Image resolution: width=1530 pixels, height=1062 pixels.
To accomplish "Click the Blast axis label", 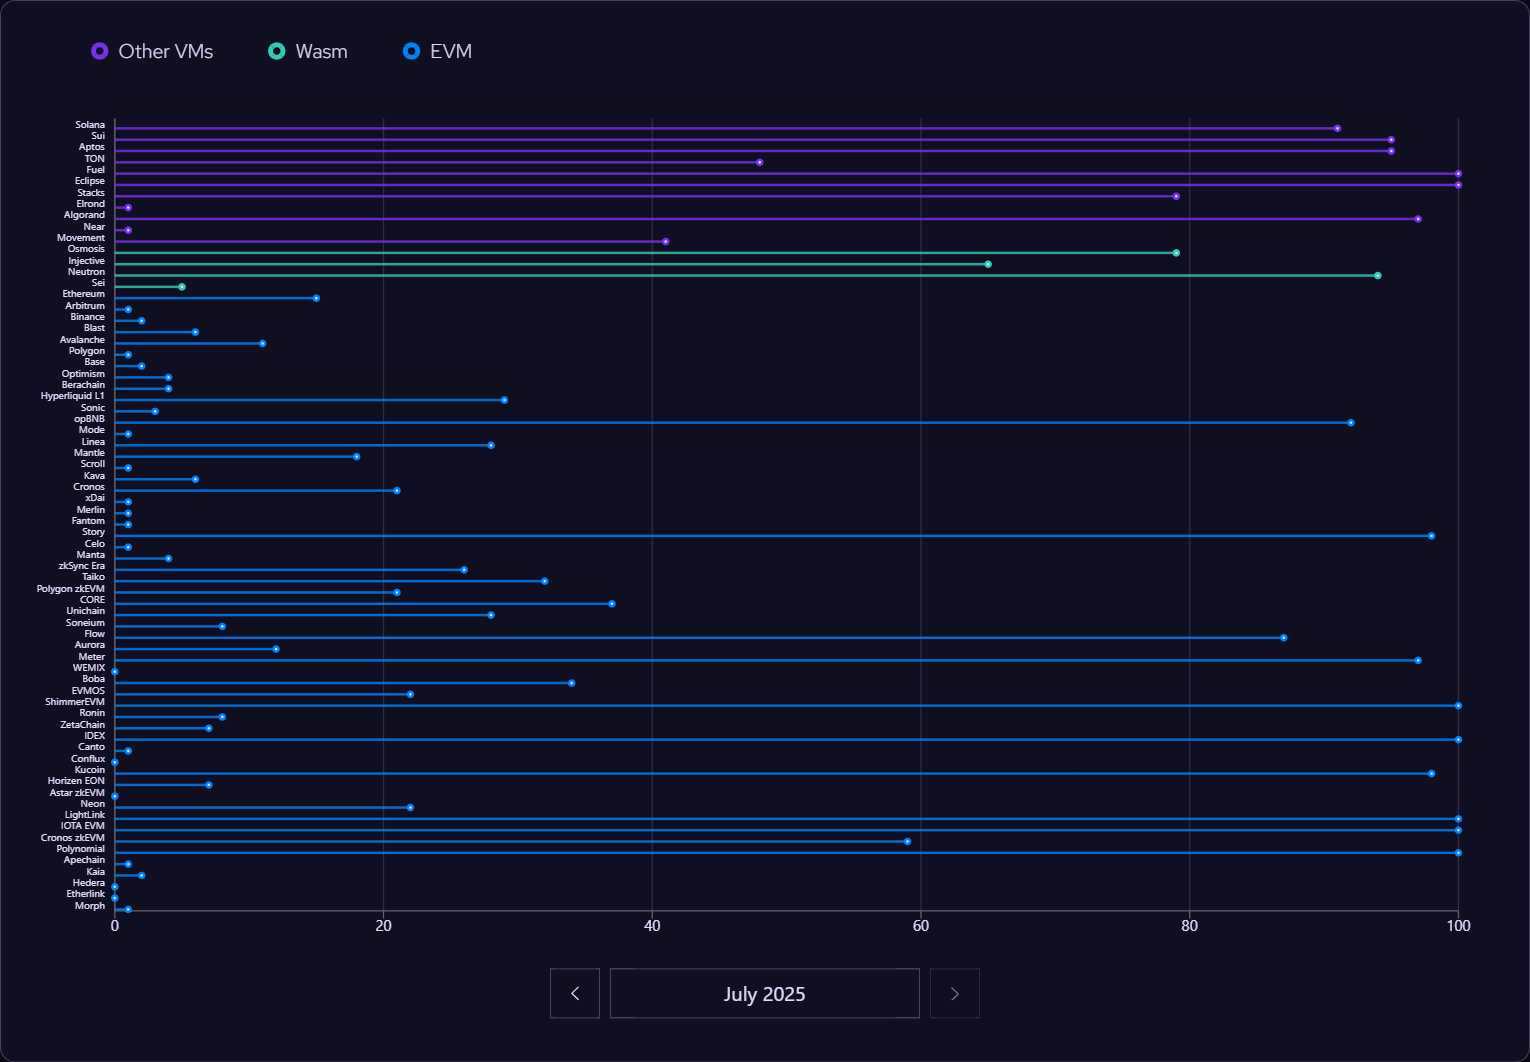I will pyautogui.click(x=95, y=328).
